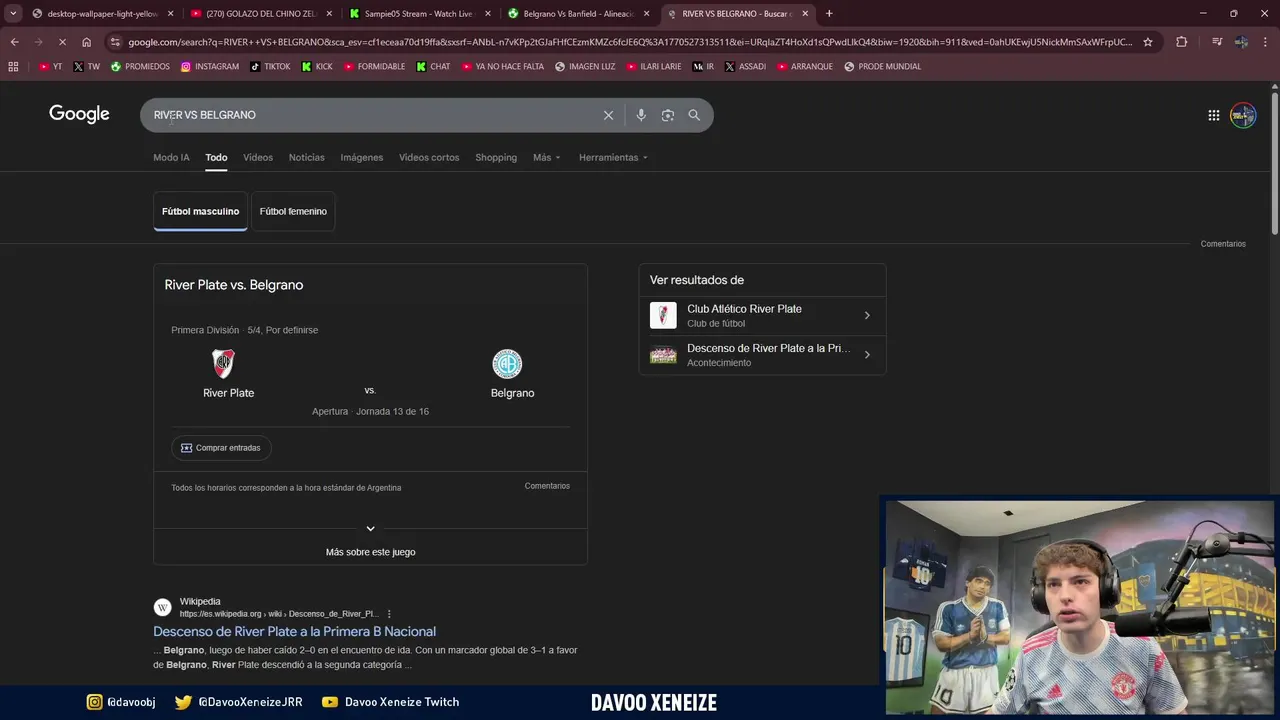Click the River Plate team crest
This screenshot has width=1280, height=720.
[223, 363]
